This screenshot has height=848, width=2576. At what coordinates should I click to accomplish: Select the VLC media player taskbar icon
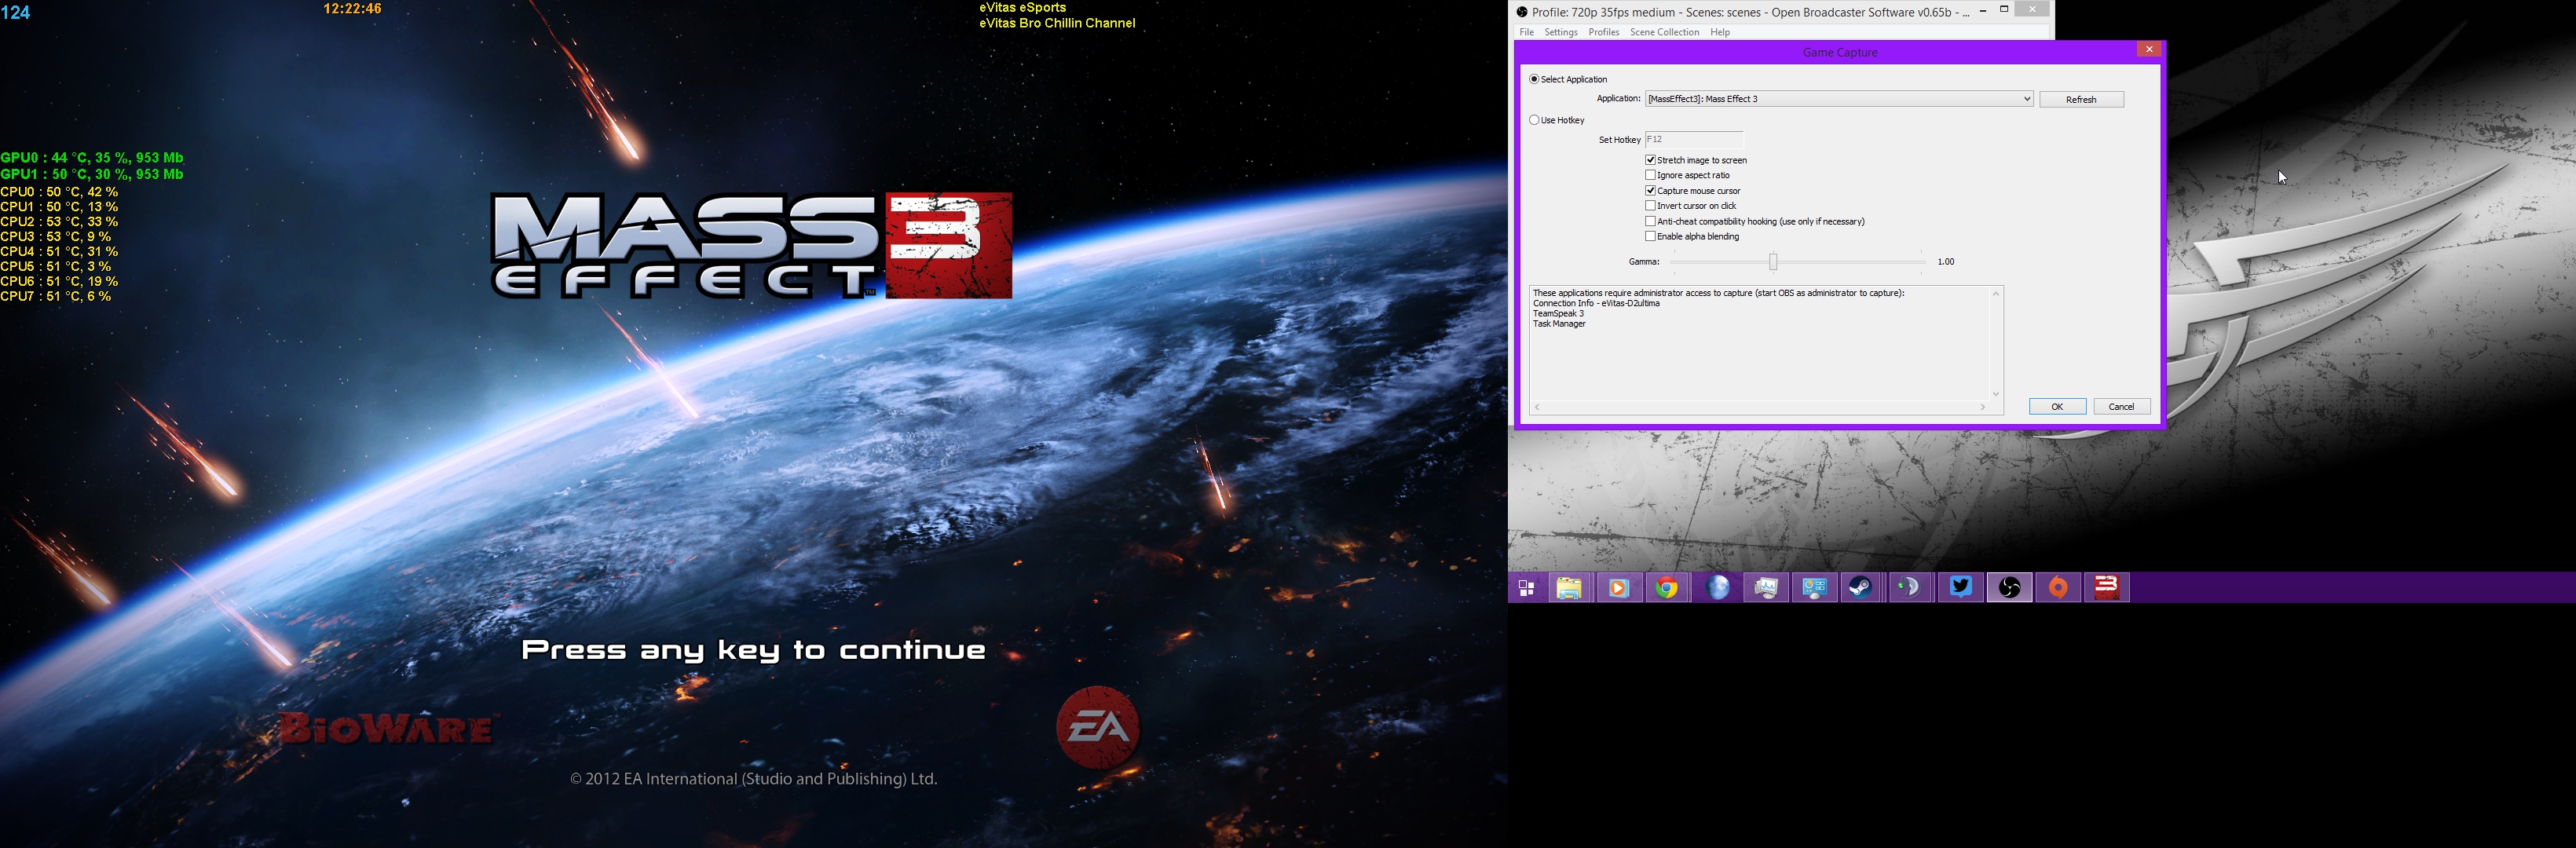tap(1620, 587)
